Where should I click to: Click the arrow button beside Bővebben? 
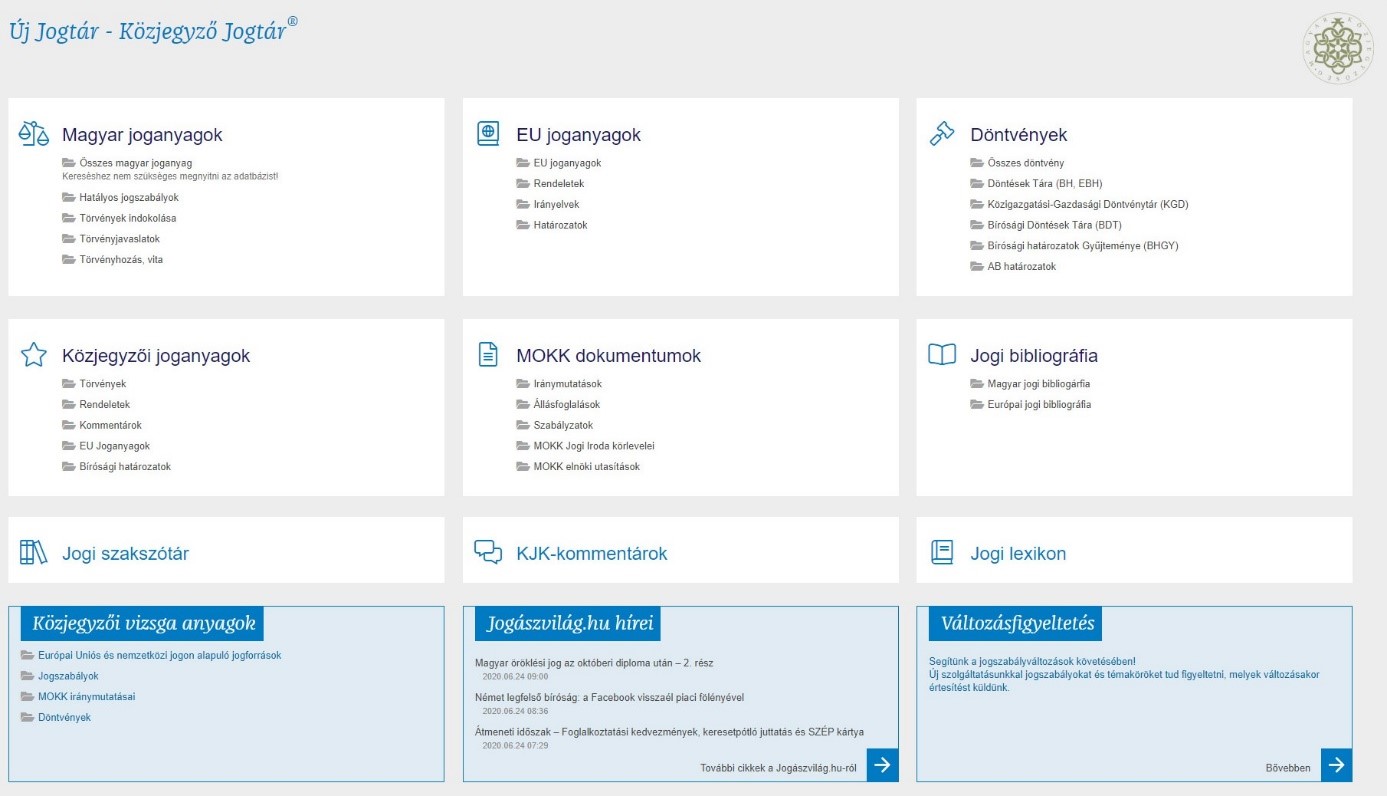1336,765
